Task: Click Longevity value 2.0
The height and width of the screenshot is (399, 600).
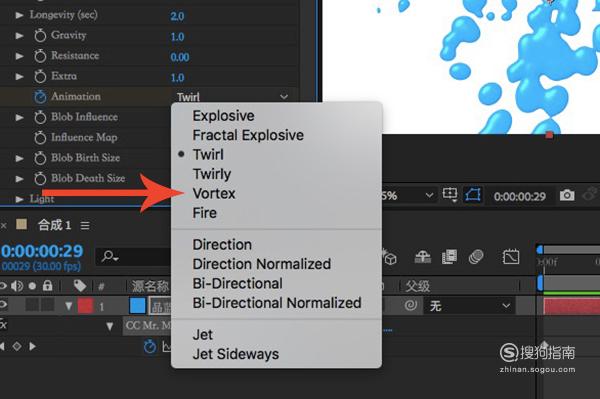Action: [177, 16]
